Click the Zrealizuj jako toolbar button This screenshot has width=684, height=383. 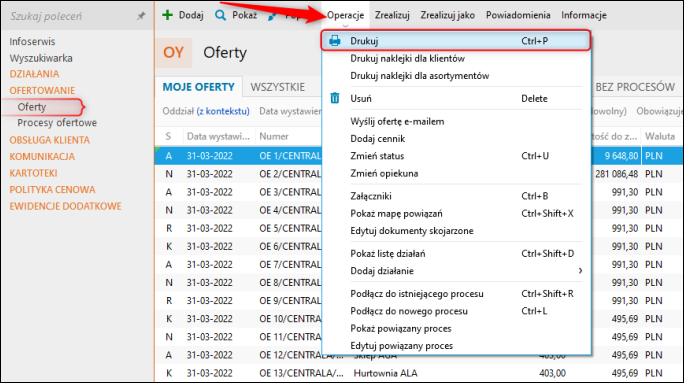pos(448,15)
